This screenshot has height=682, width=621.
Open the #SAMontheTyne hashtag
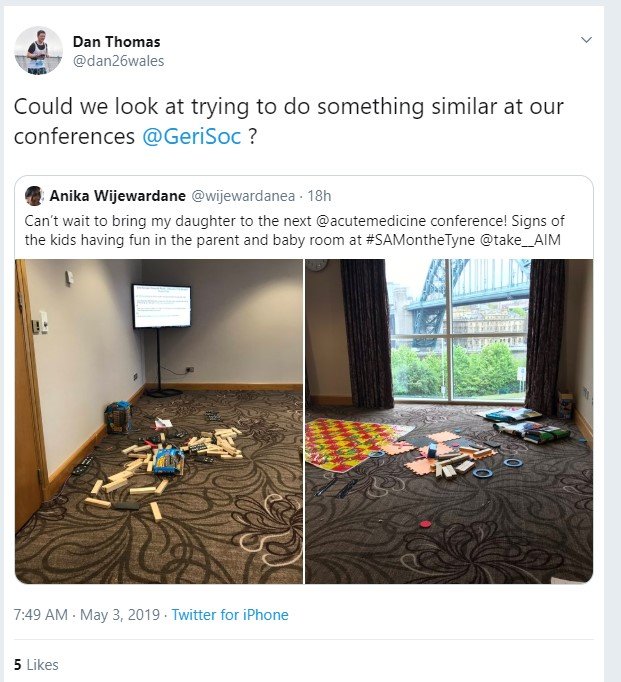420,240
